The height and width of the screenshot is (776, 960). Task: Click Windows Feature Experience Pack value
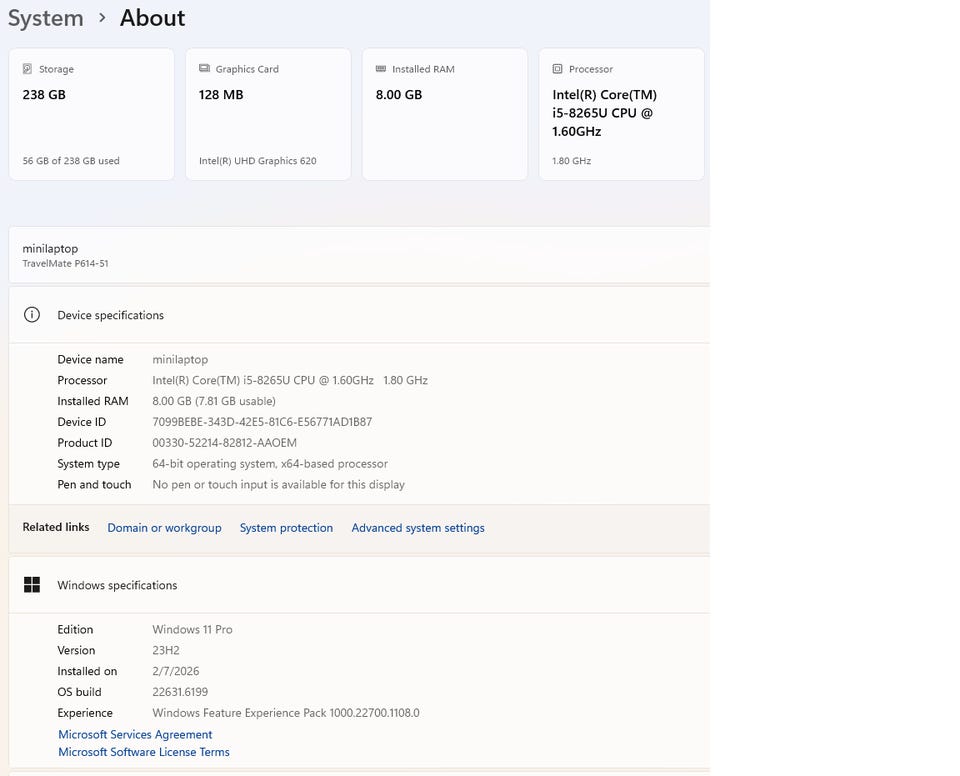click(x=286, y=713)
